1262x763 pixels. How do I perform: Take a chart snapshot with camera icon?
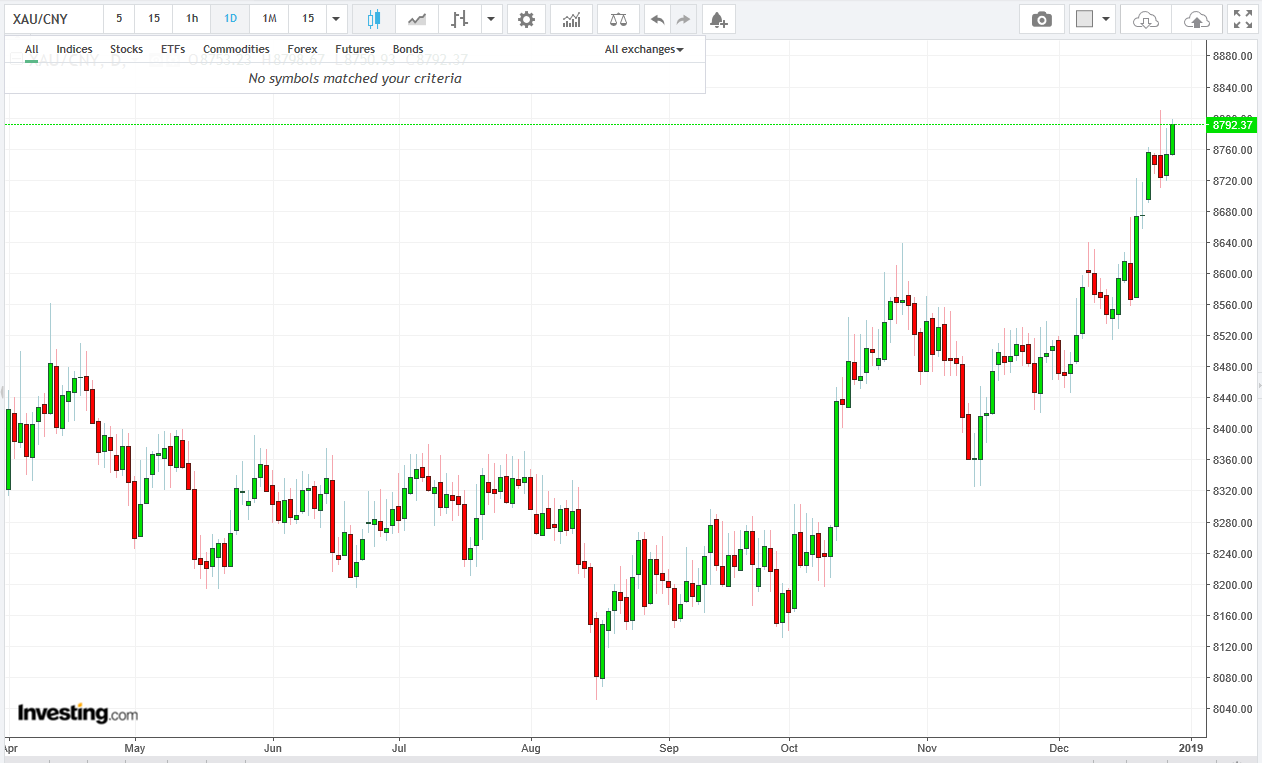(1042, 19)
